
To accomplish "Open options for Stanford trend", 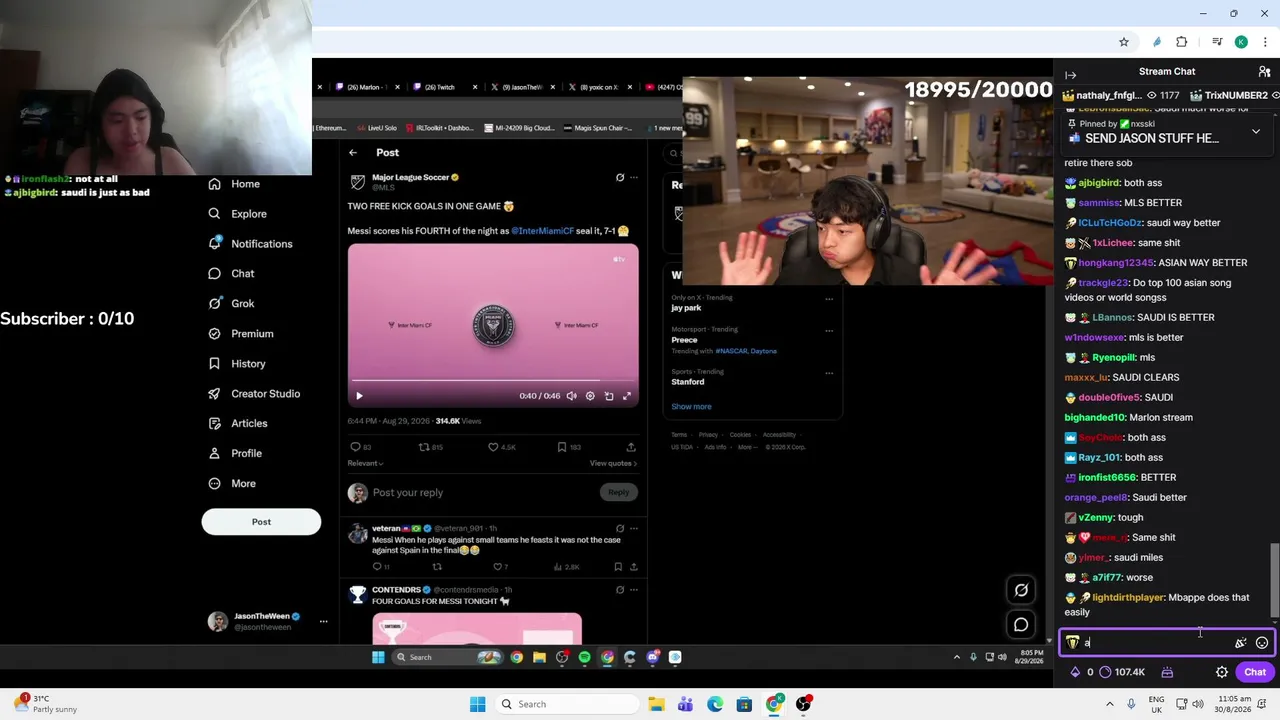I will (x=829, y=372).
